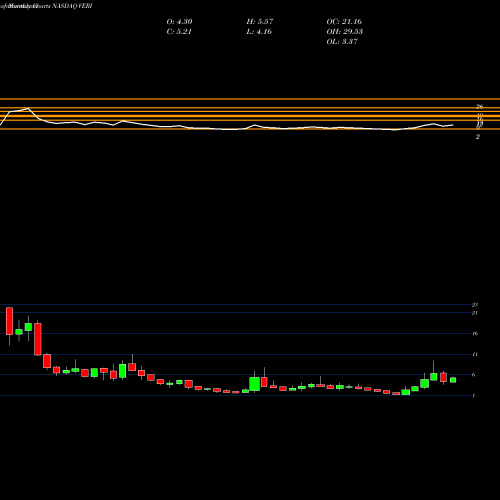The width and height of the screenshot is (500, 500).
Task: Click the '6' price axis label
Action: point(474,375)
